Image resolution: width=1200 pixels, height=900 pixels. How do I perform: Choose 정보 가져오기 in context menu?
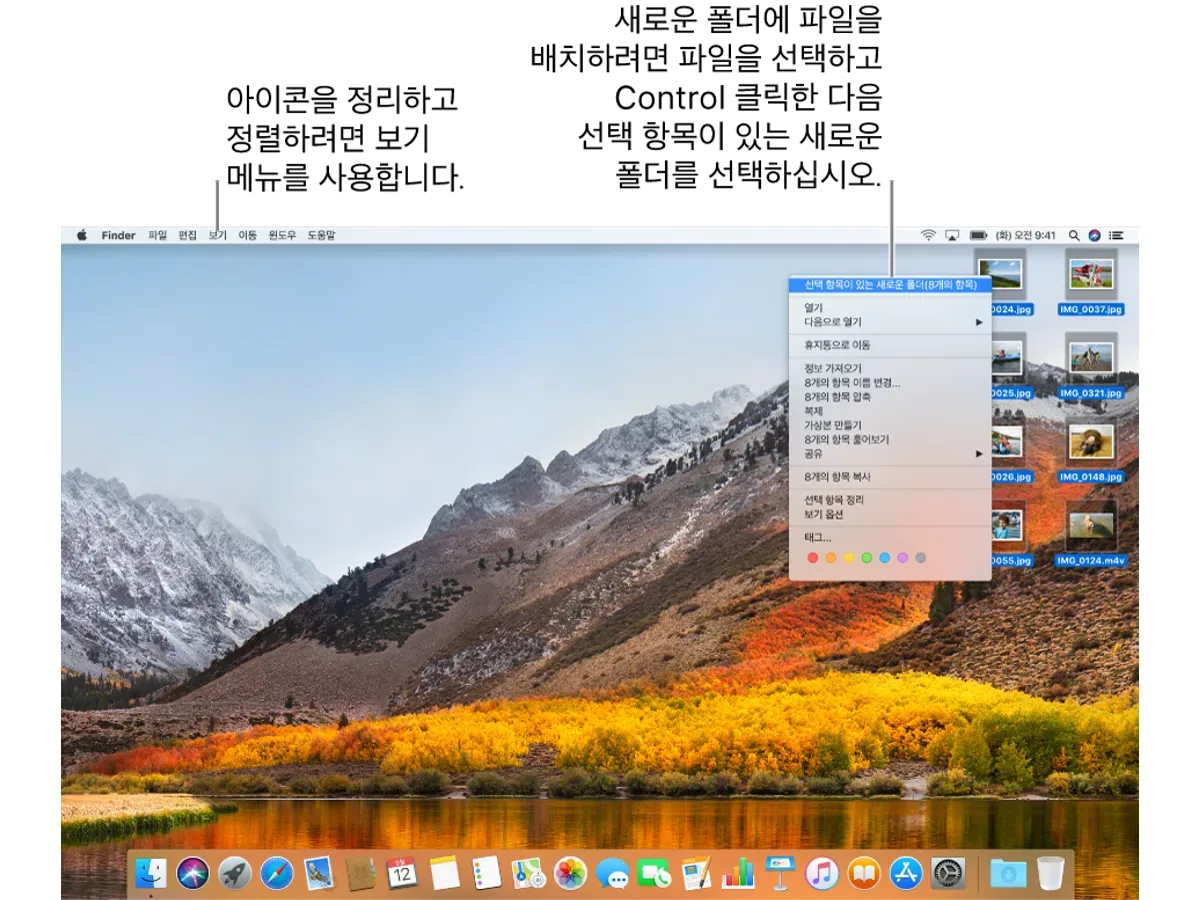click(890, 368)
